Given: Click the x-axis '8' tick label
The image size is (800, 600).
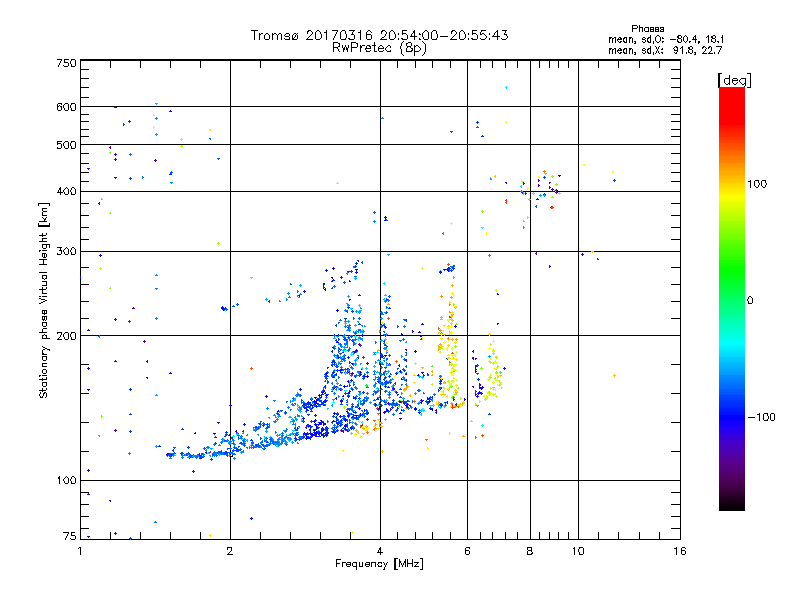Looking at the screenshot, I should 530,551.
